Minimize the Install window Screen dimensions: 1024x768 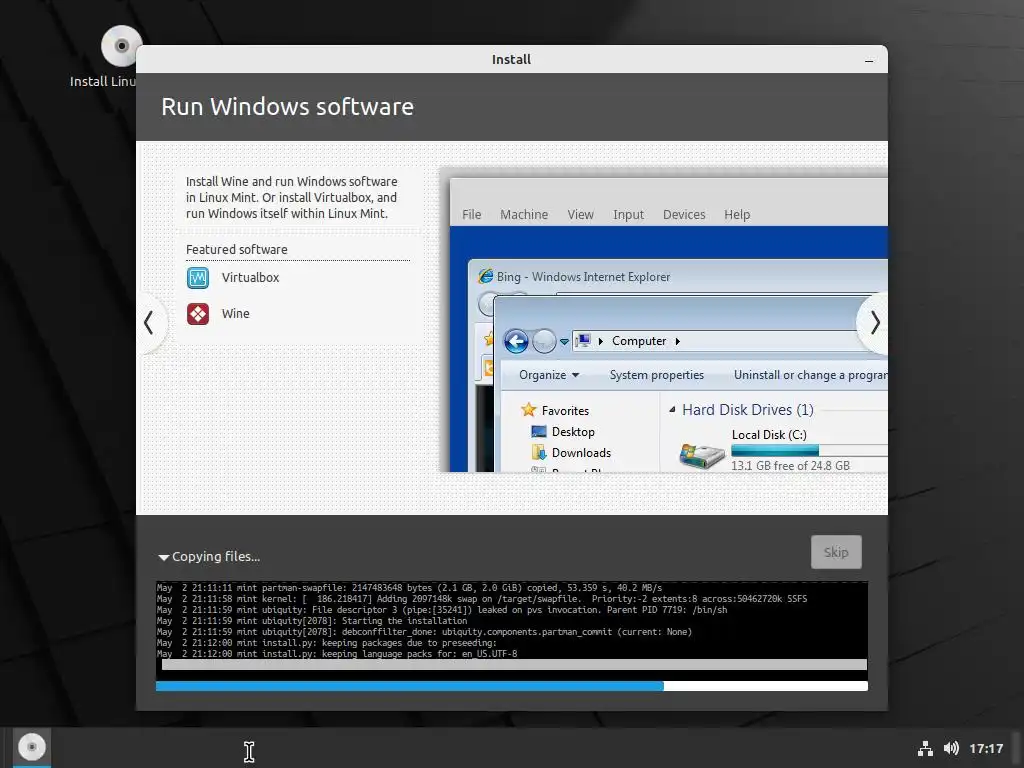[869, 60]
